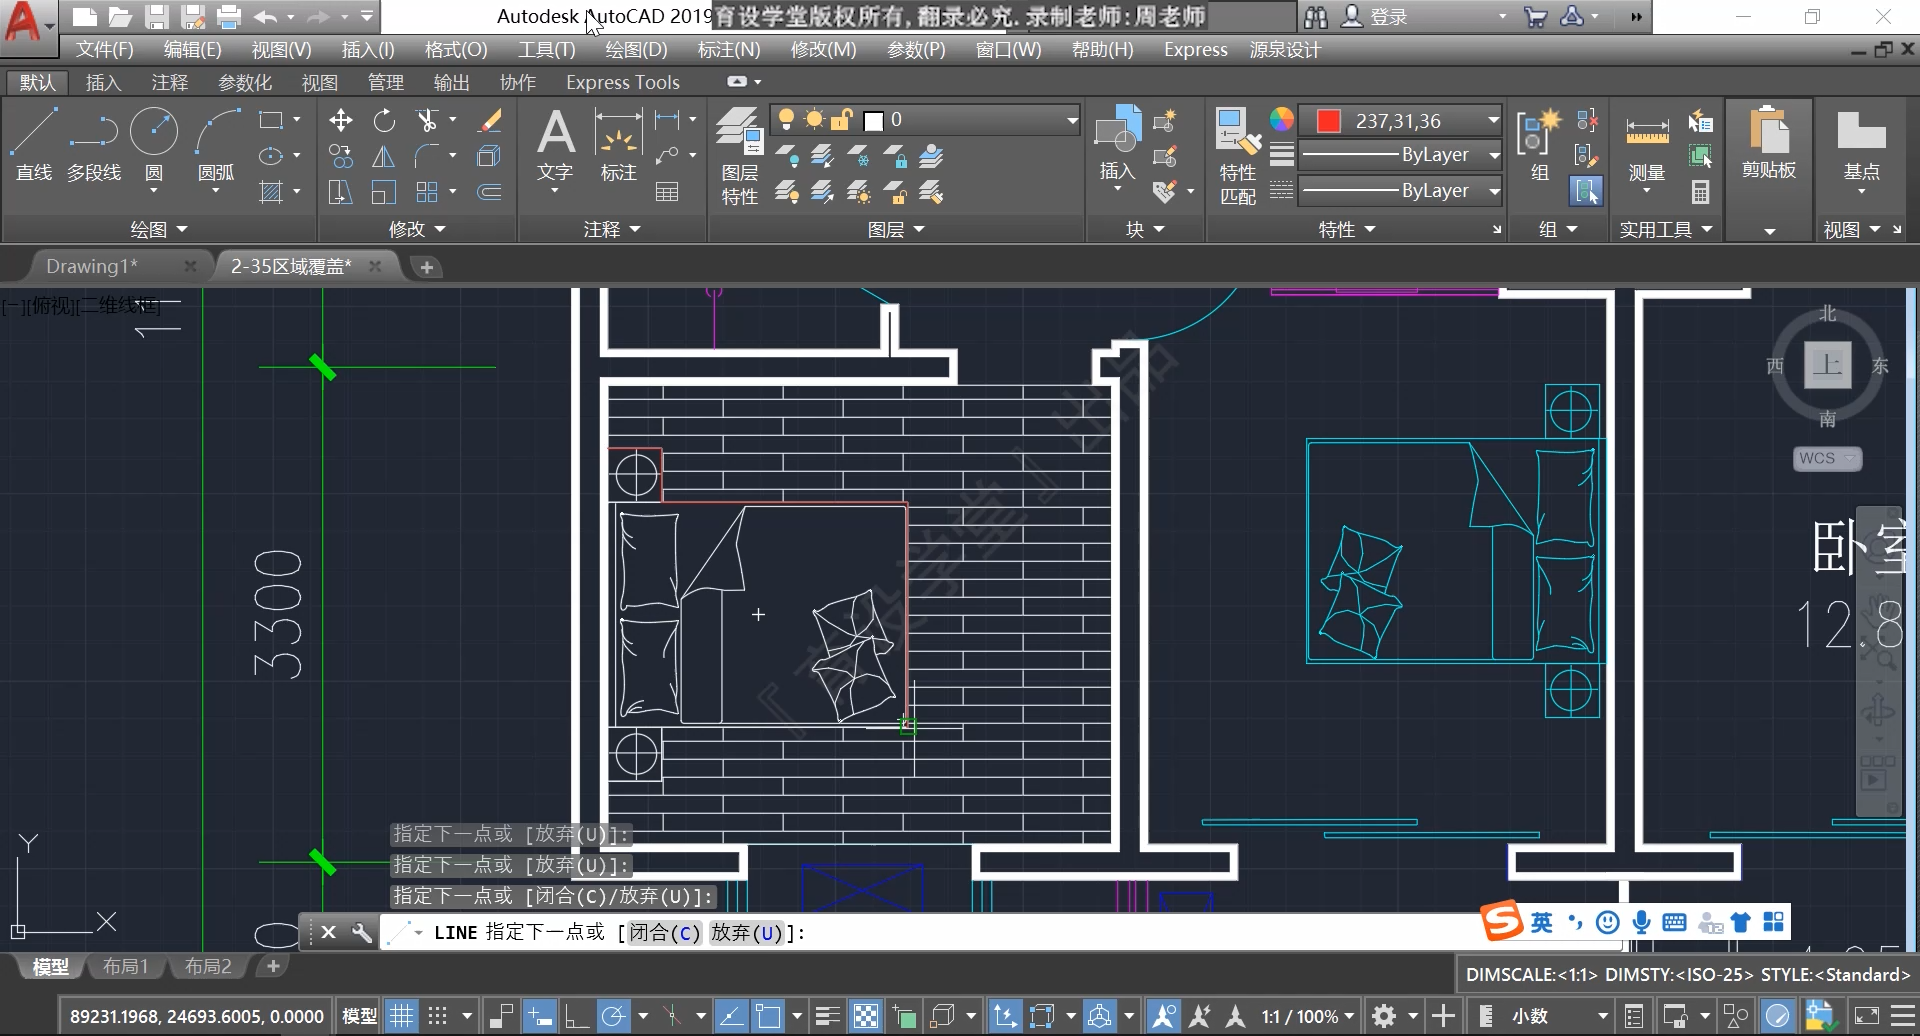This screenshot has height=1036, width=1920.
Task: Open the quick calculator icon
Action: coord(1700,191)
